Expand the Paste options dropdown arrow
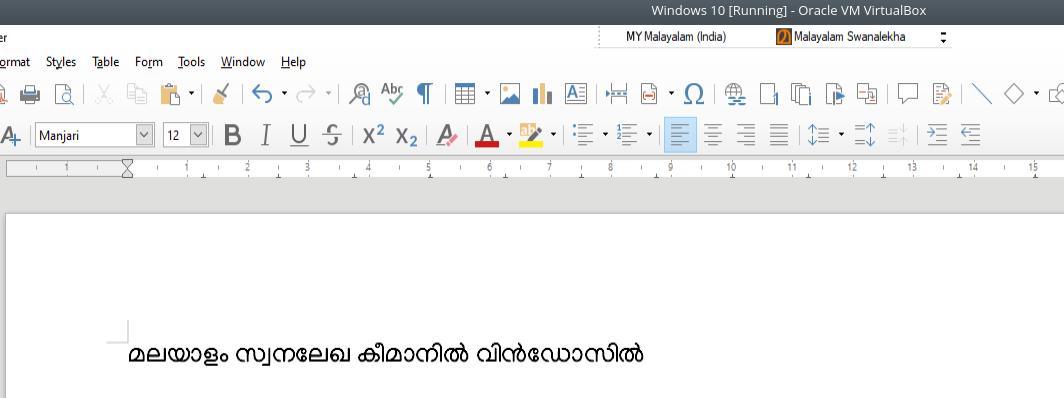The image size is (1064, 398). [x=191, y=94]
